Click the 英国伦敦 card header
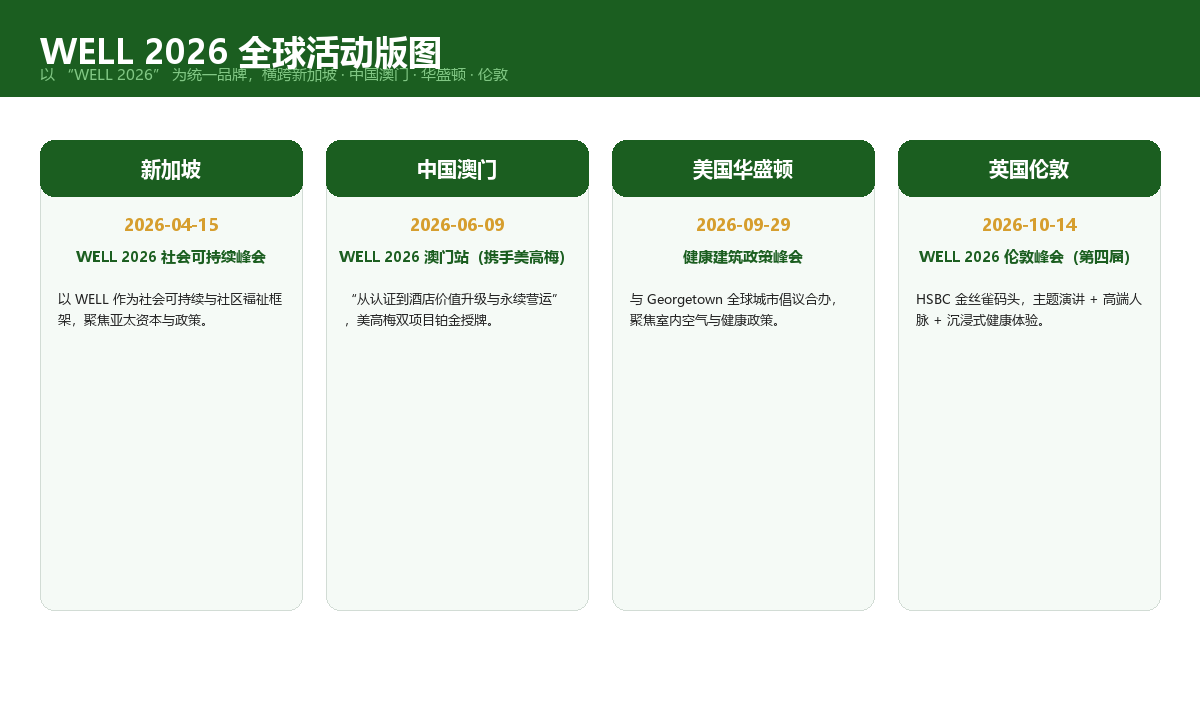1200x720 pixels. point(1029,169)
